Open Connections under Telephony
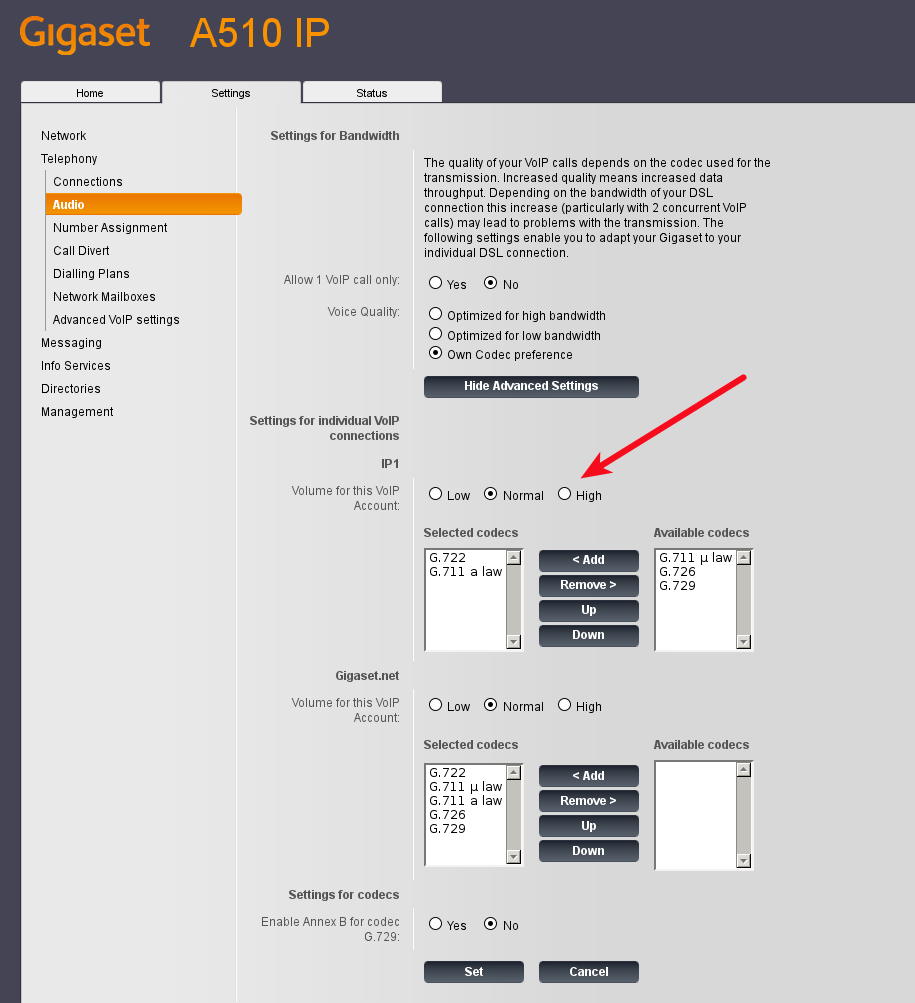This screenshot has width=915, height=1003. (x=88, y=182)
